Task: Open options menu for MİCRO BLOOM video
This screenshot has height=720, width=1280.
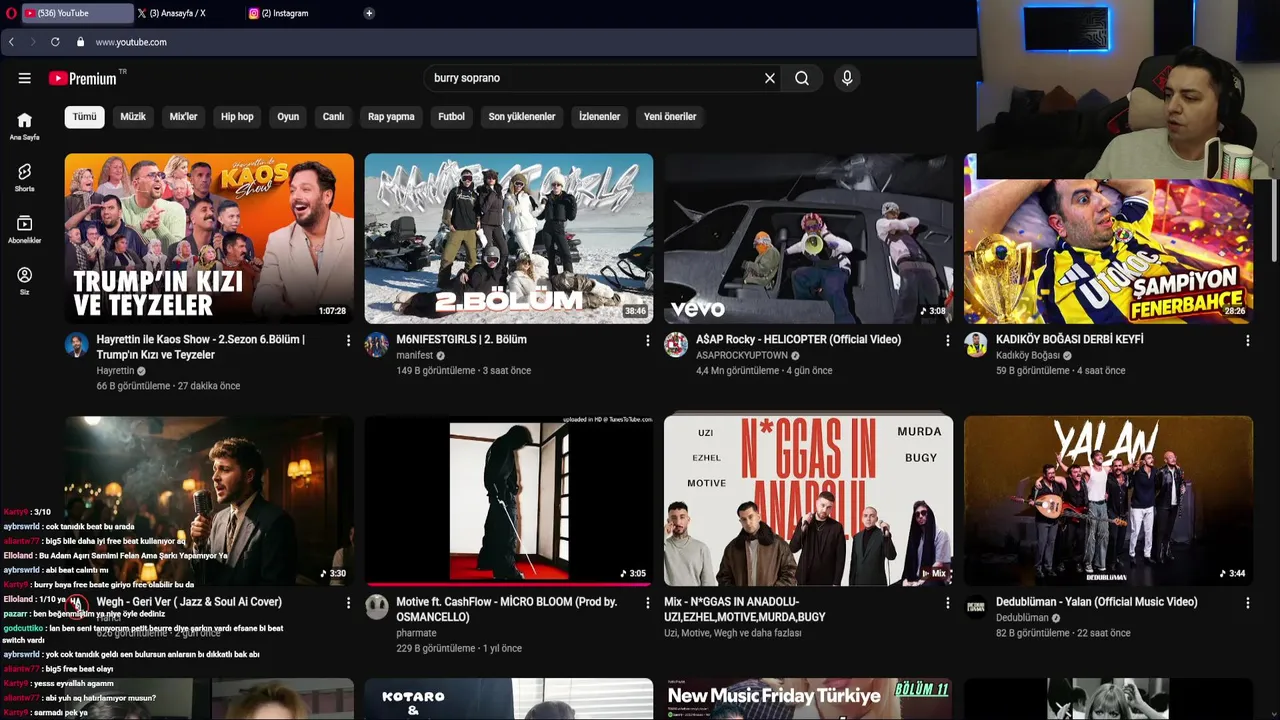Action: coord(648,603)
